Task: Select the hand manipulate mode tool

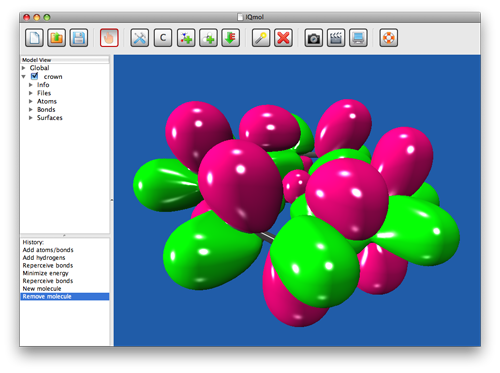Action: [109, 38]
